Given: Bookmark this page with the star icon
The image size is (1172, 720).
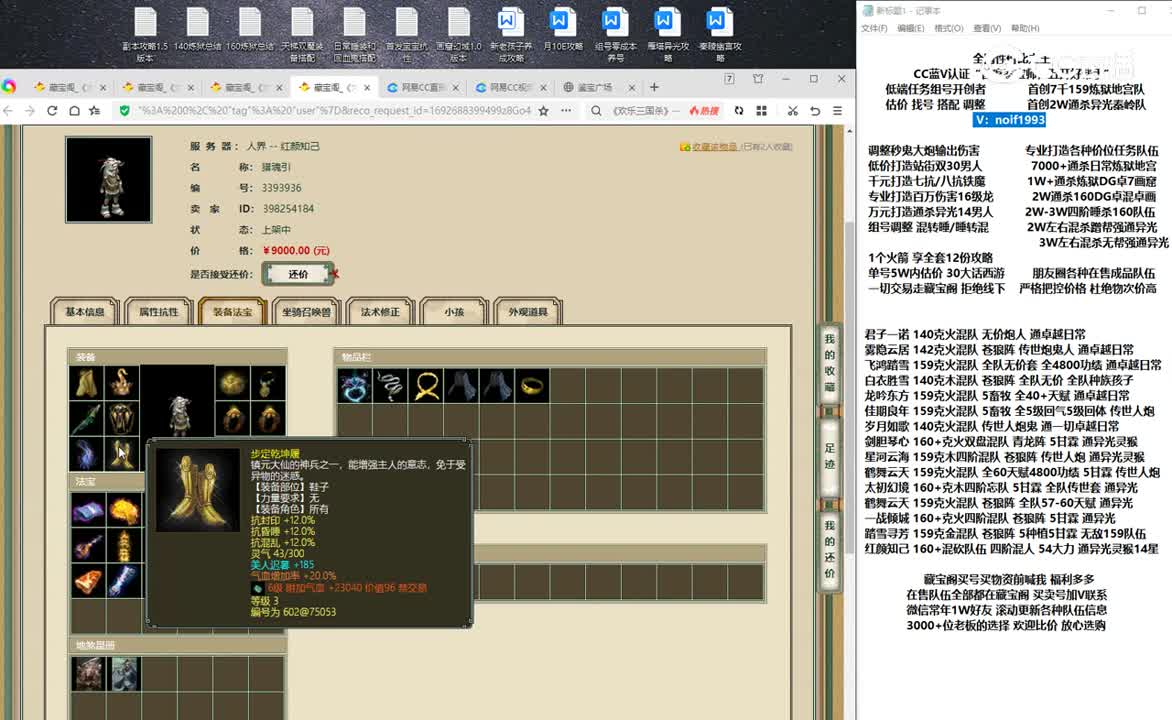Looking at the screenshot, I should [x=543, y=111].
